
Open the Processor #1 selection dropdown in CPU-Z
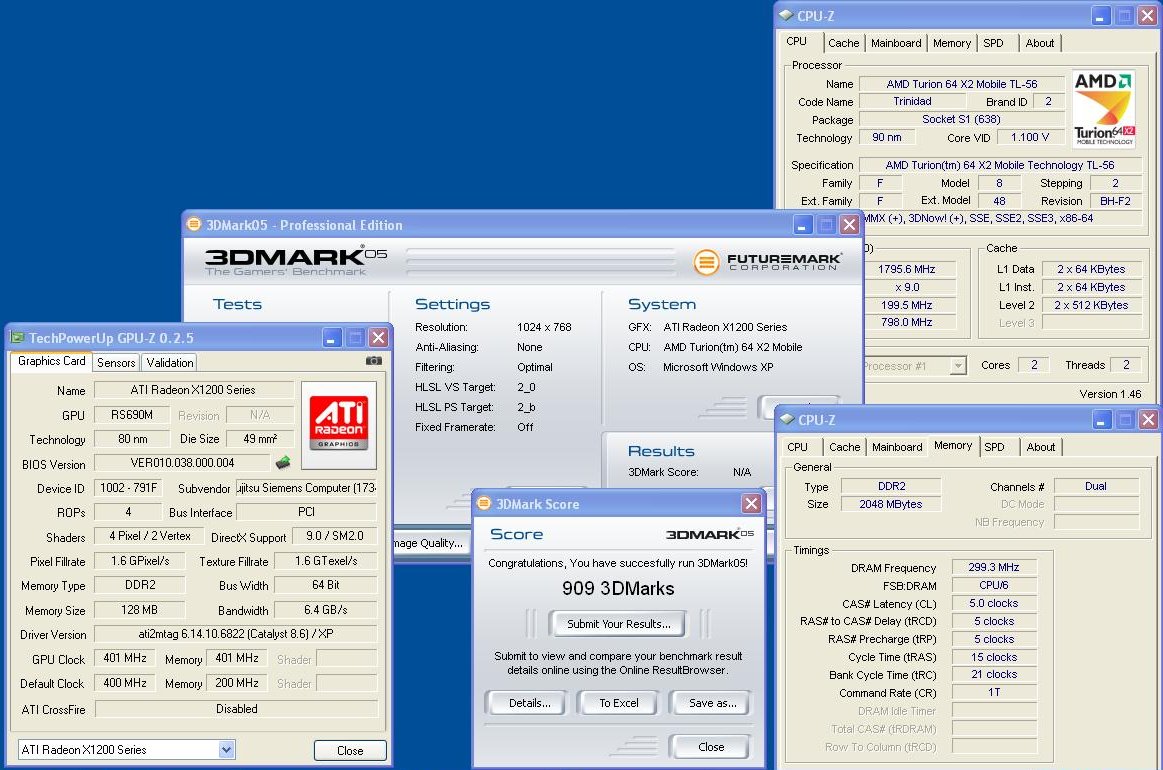click(x=958, y=366)
